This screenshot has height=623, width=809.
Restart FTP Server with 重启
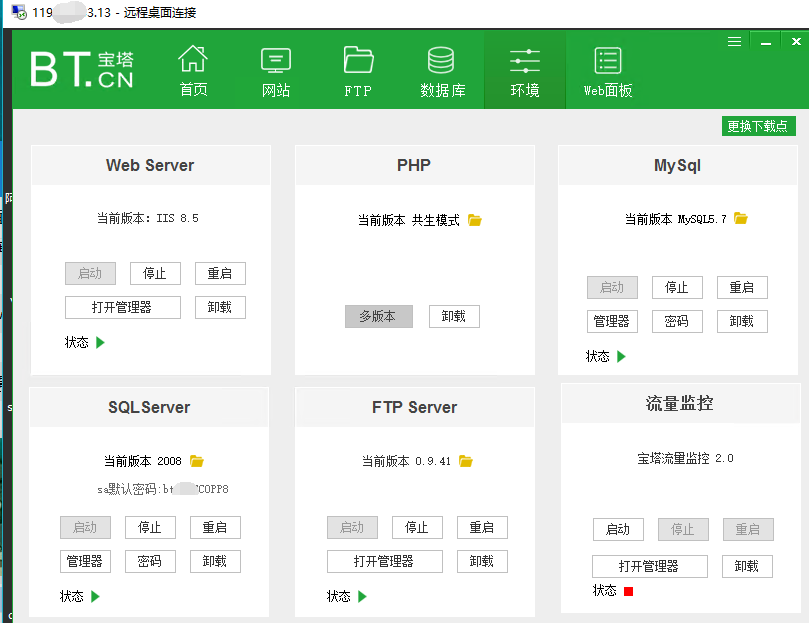(x=482, y=528)
